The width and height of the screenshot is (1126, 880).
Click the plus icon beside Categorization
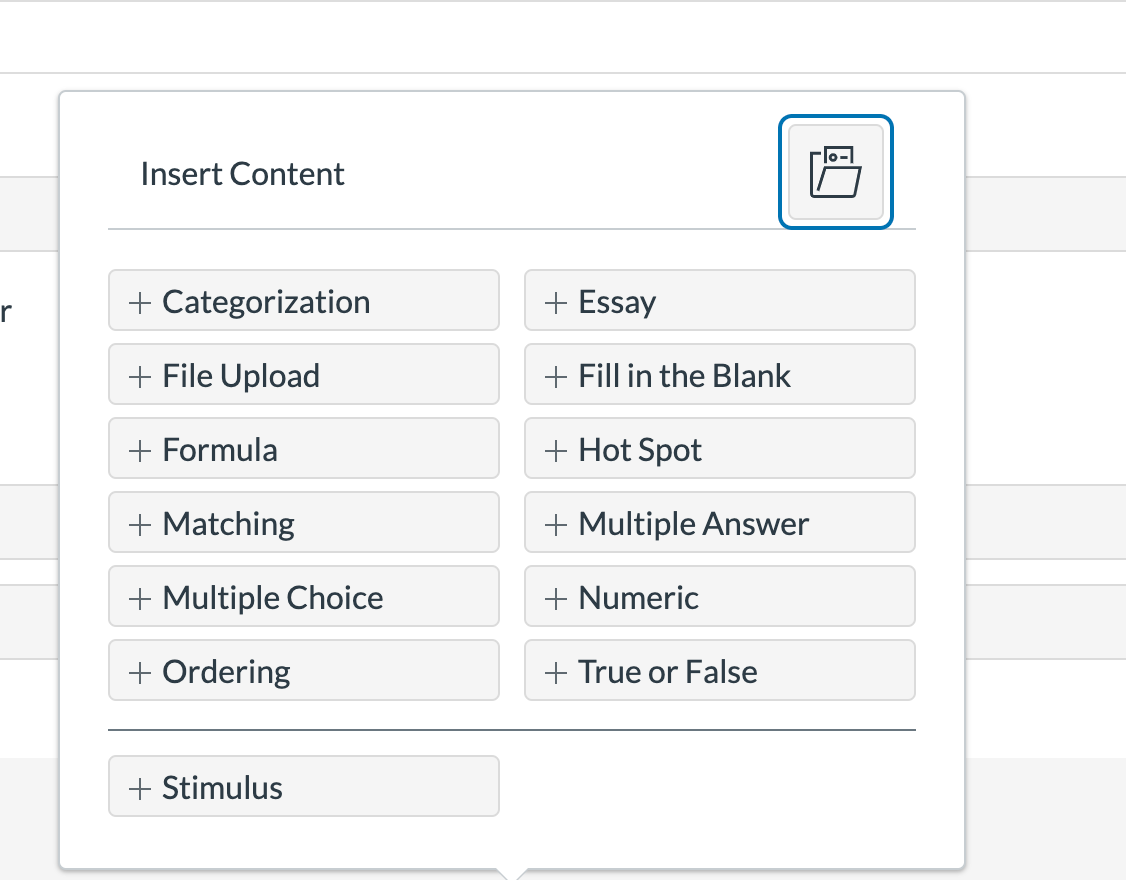140,302
